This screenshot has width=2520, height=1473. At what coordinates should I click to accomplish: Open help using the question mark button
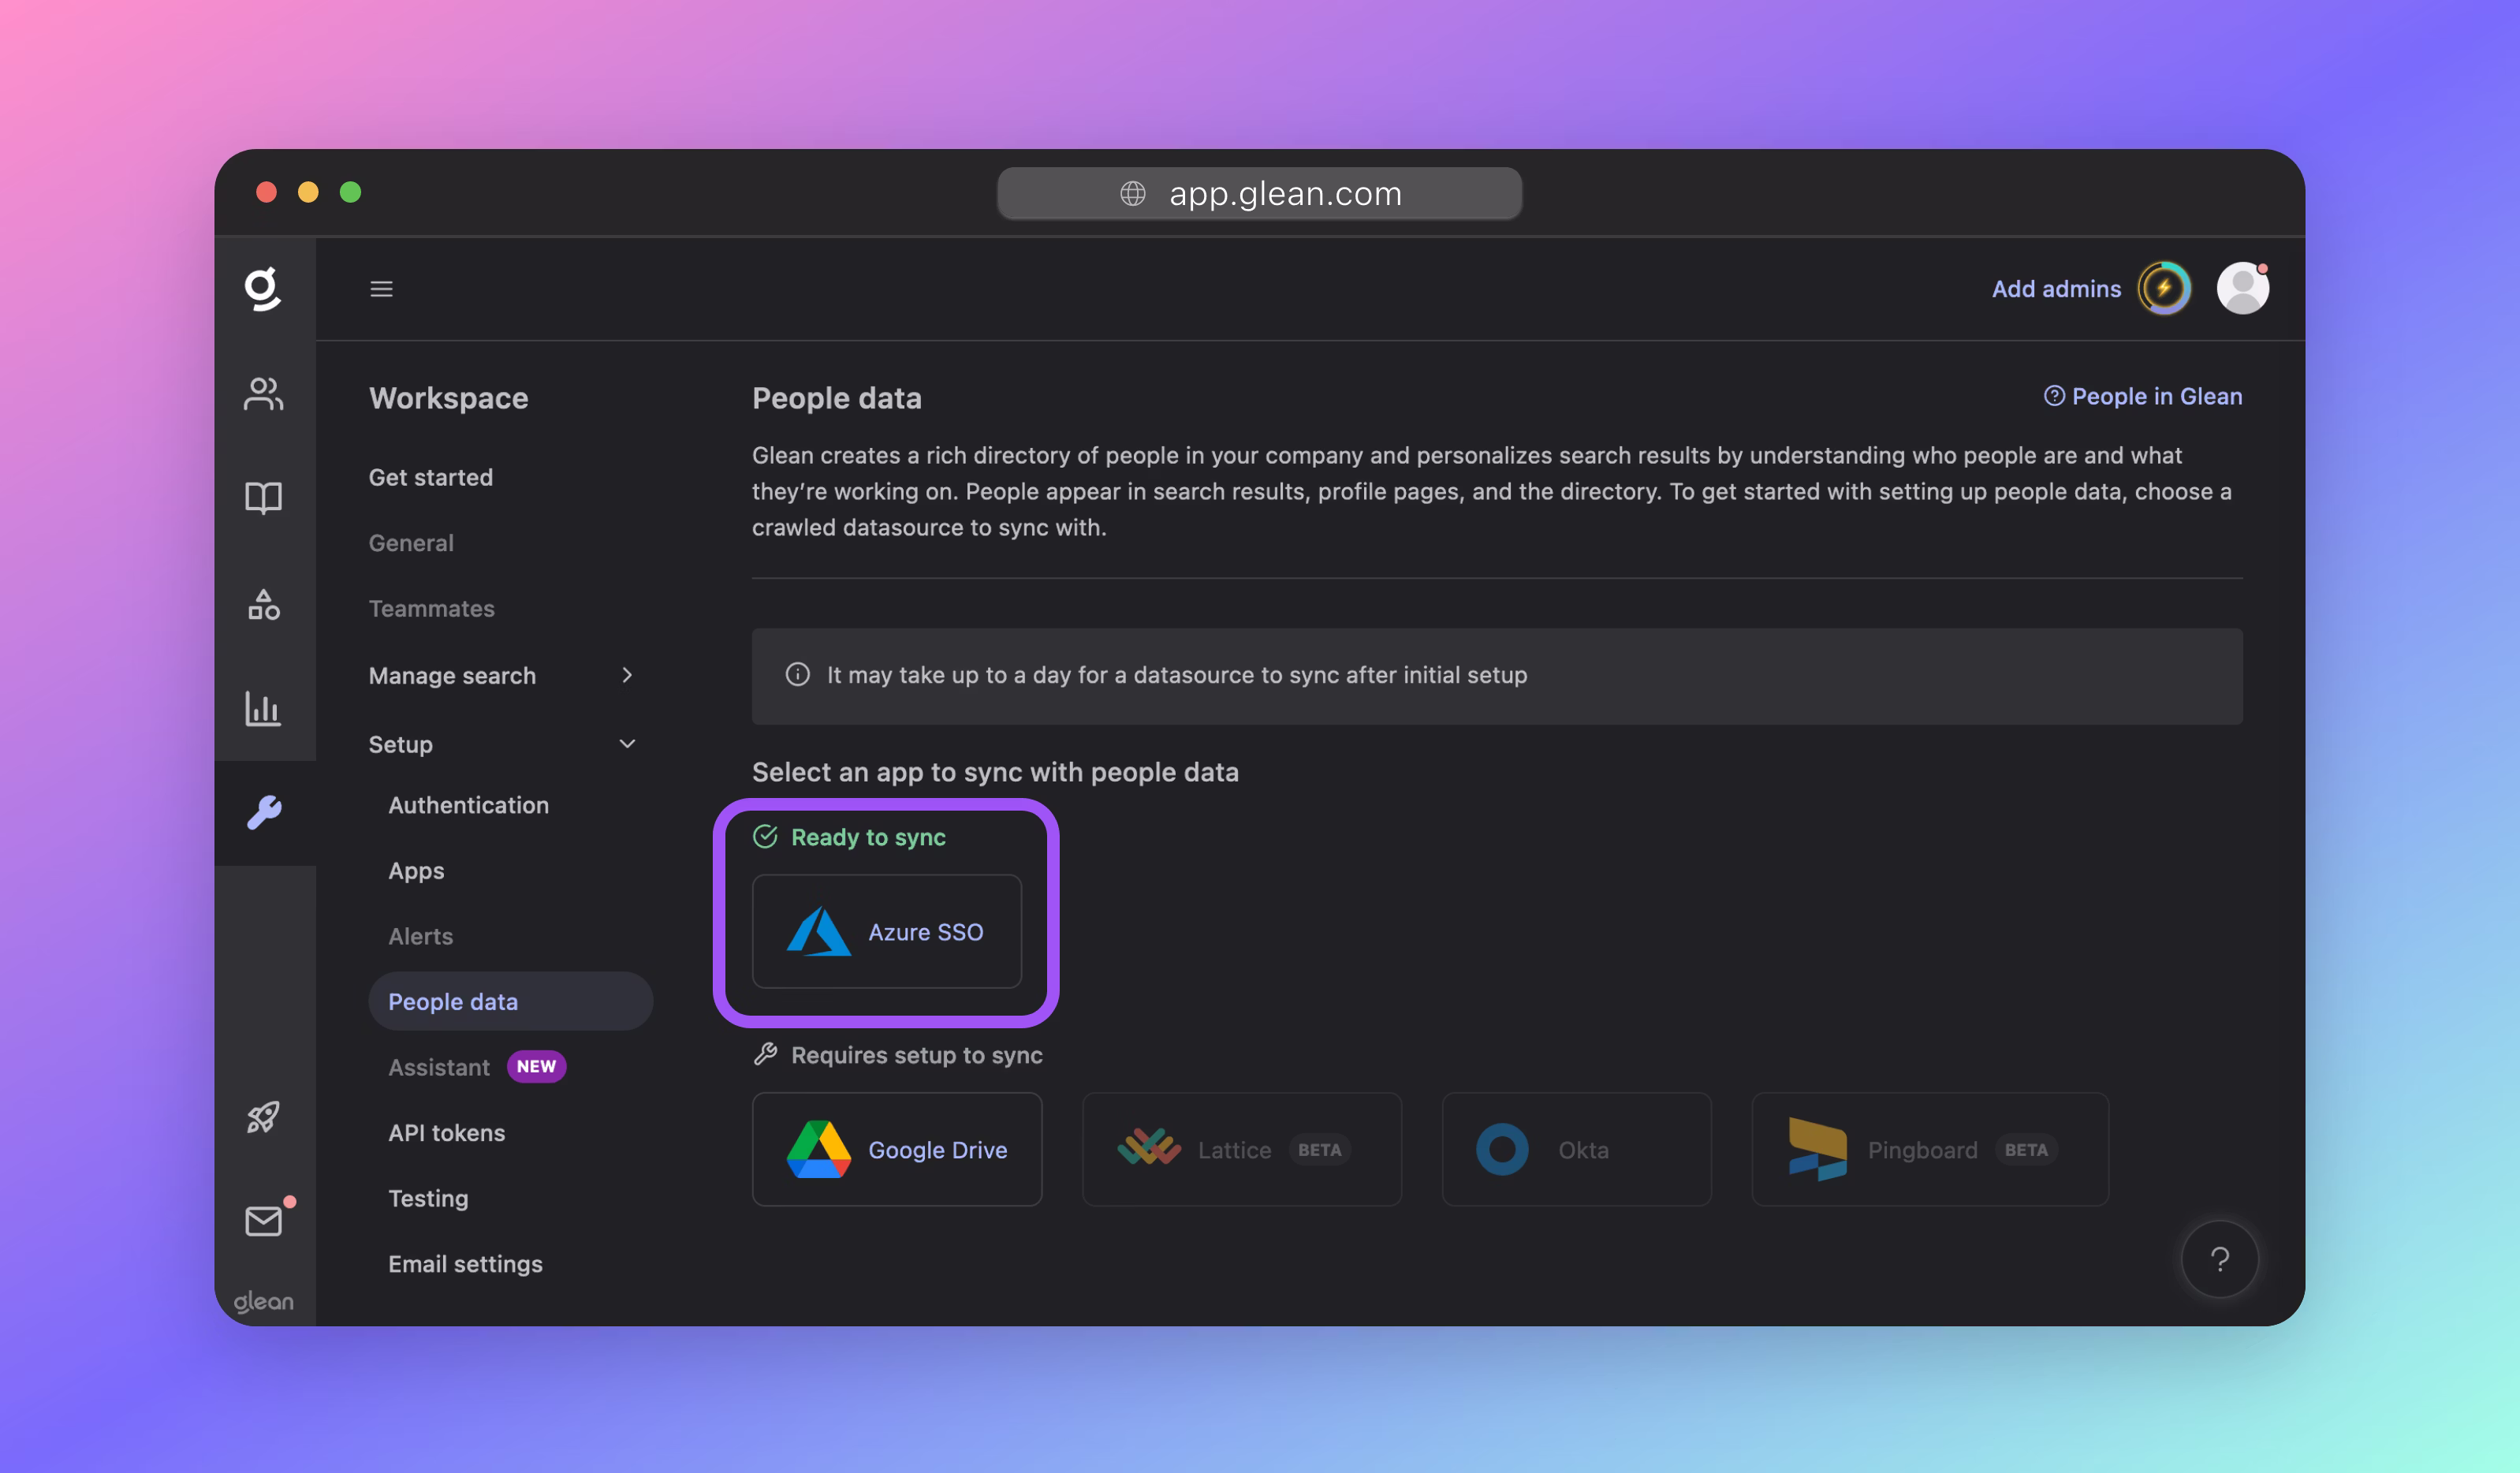(x=2220, y=1259)
